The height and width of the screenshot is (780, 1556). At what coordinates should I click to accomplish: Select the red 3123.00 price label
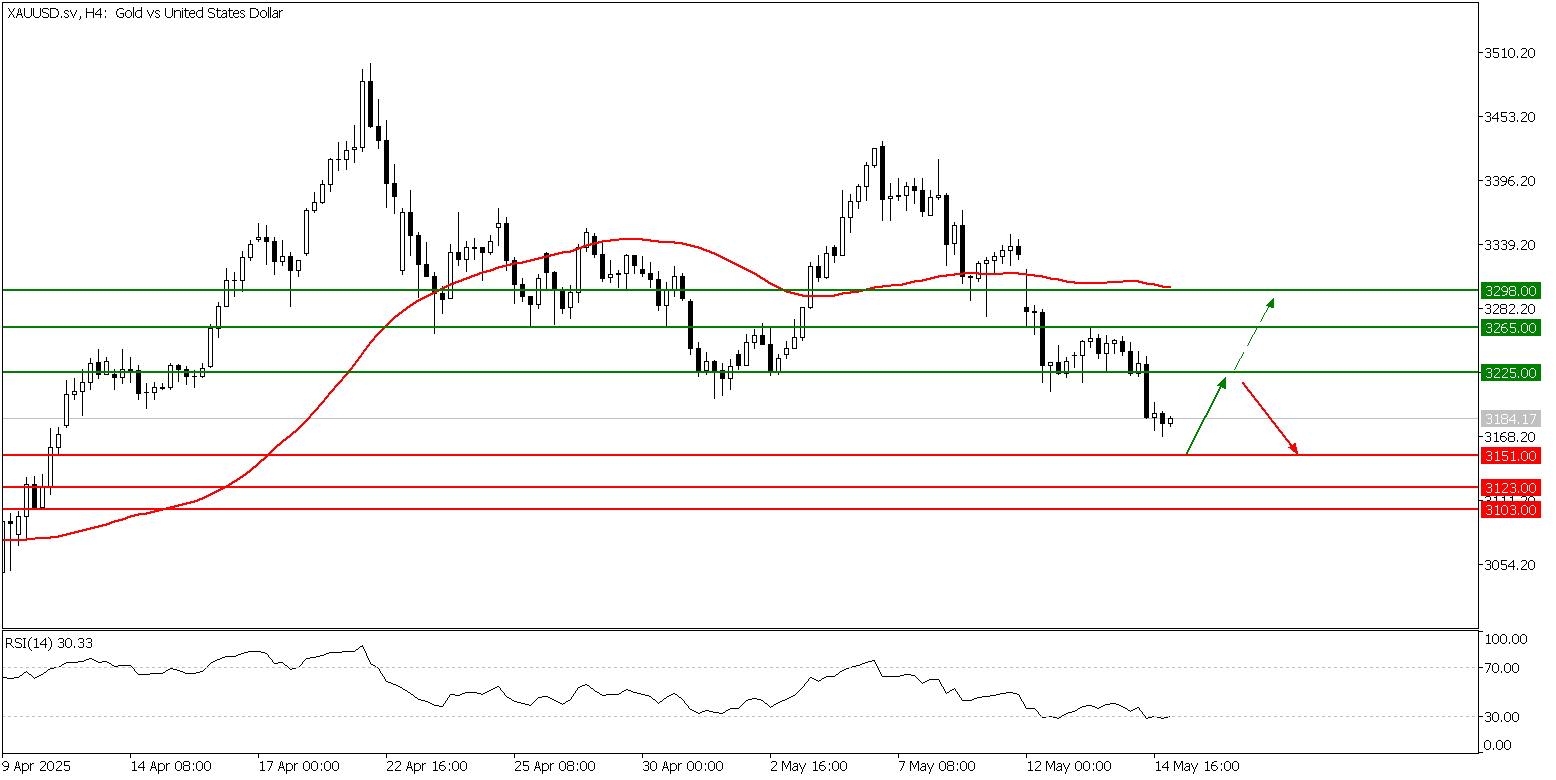[1509, 487]
